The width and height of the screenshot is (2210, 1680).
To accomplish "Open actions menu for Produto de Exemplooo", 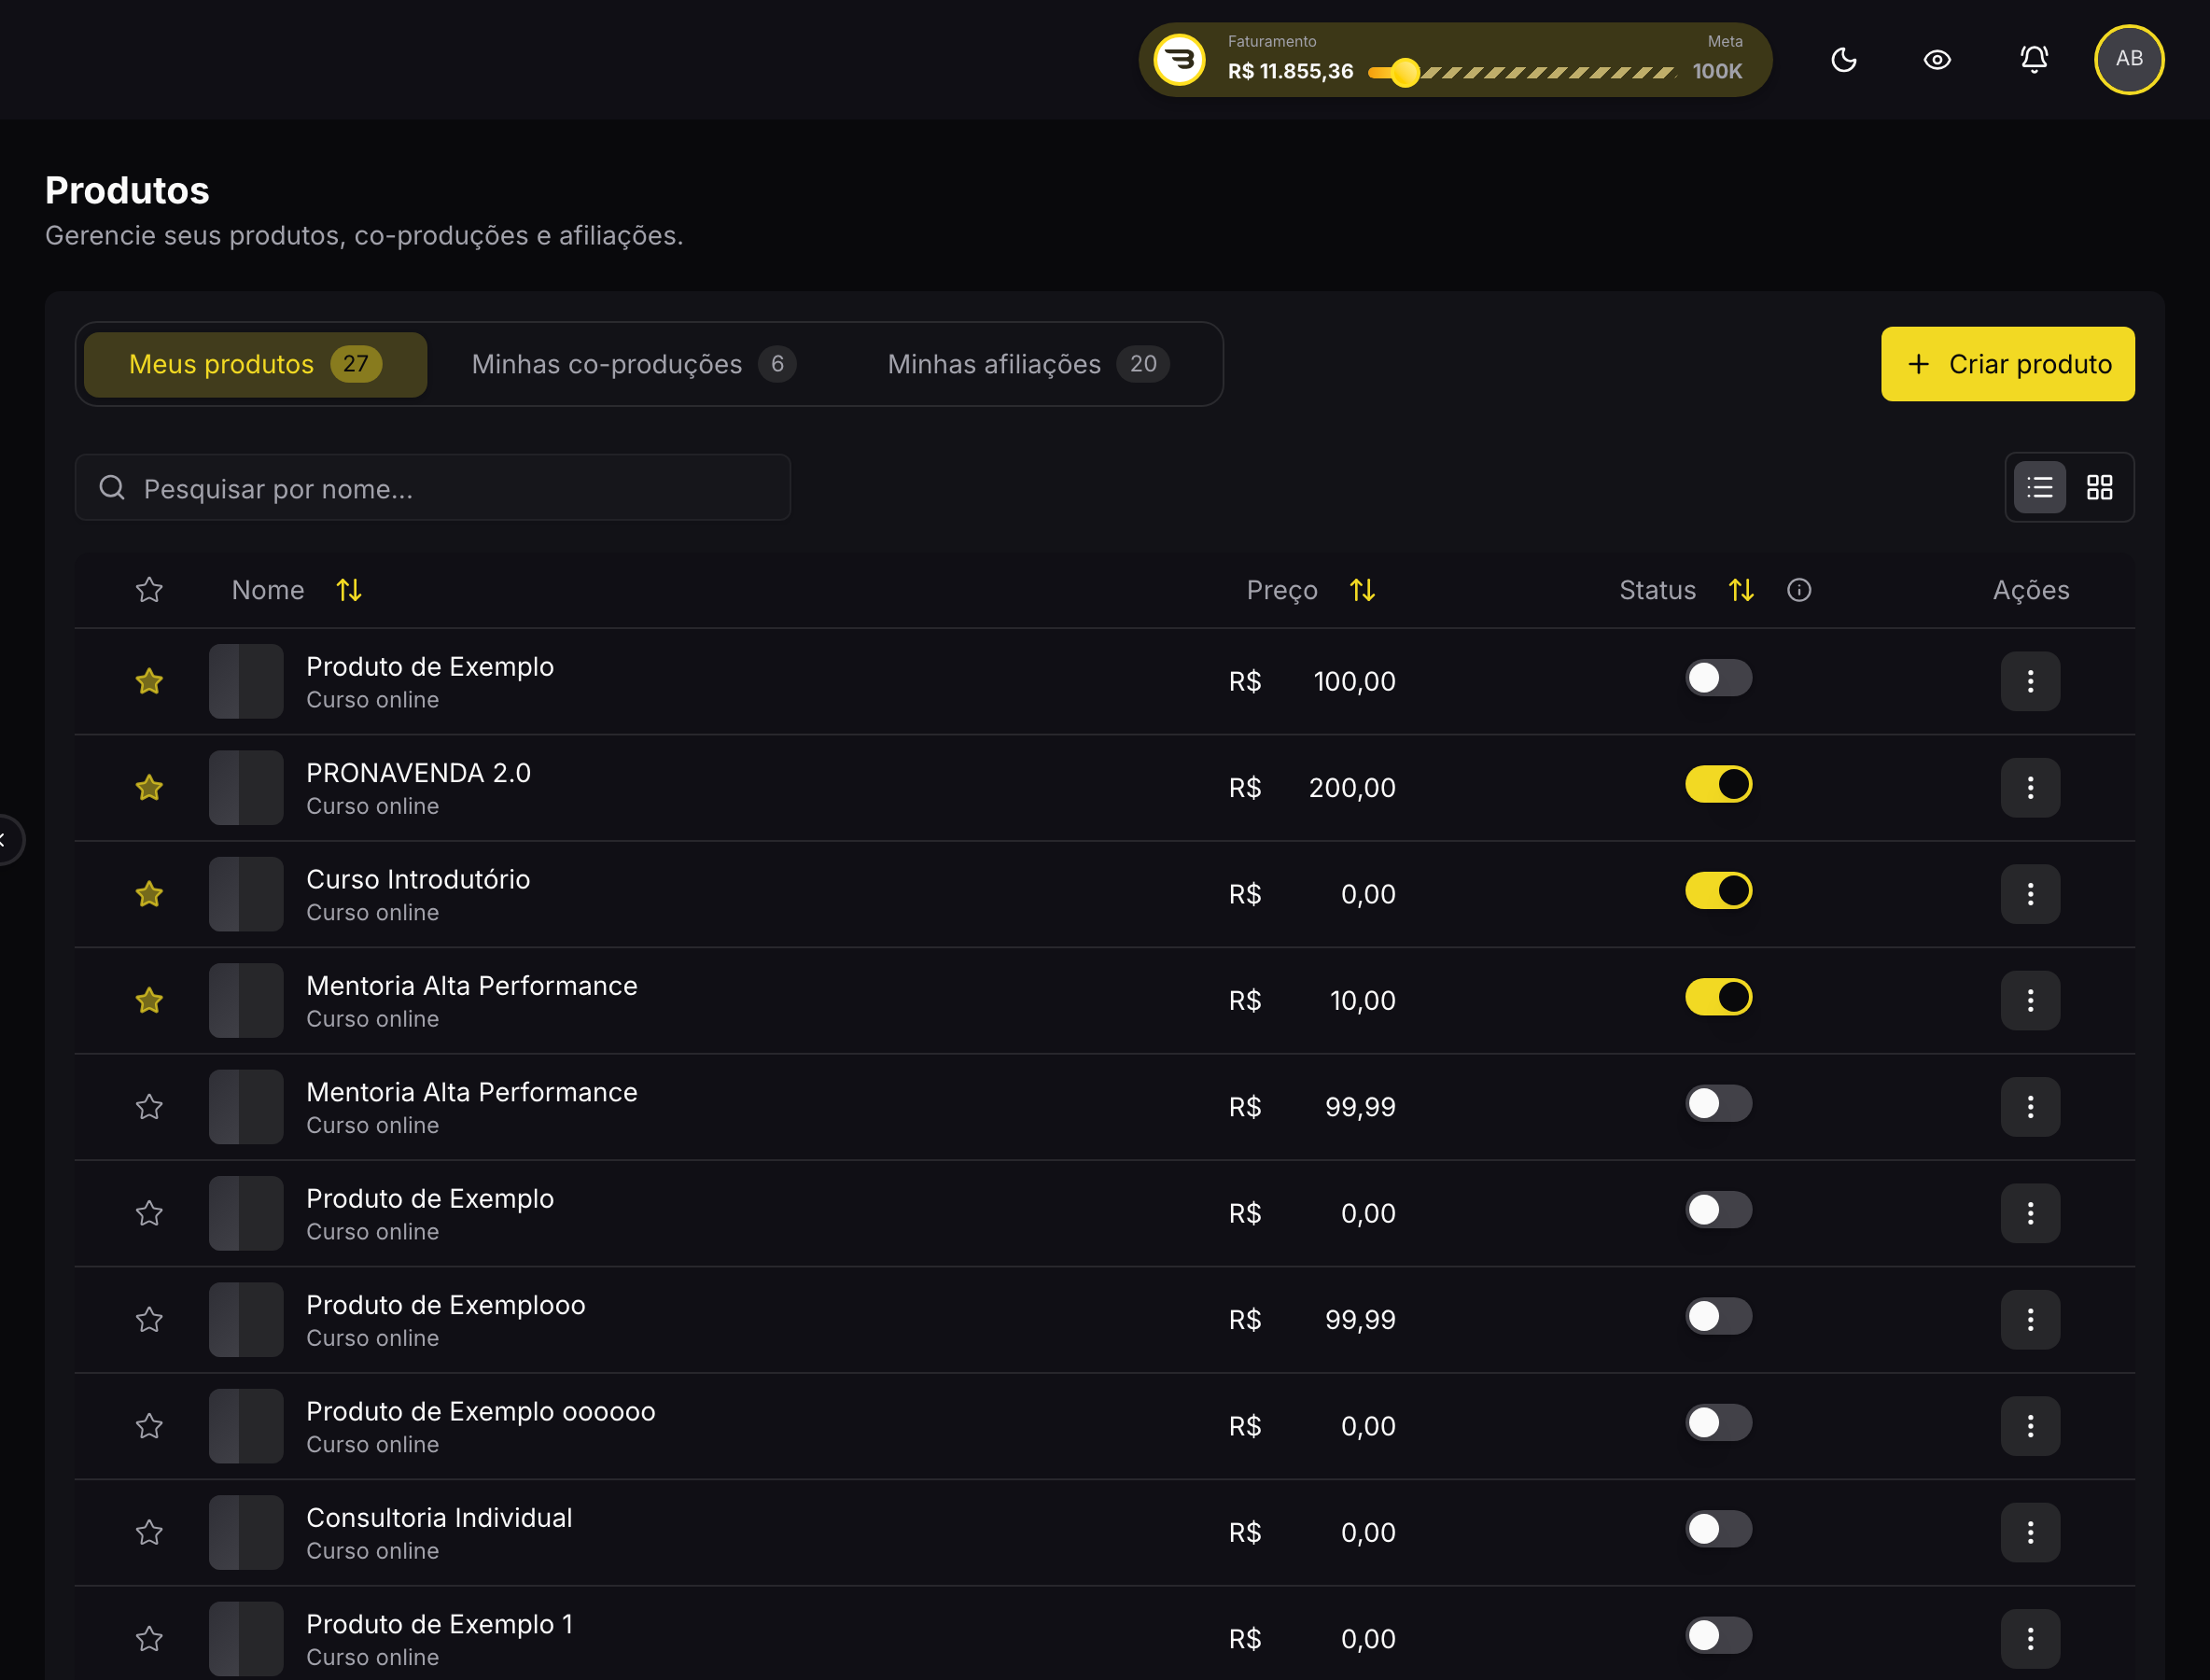I will click(2030, 1320).
